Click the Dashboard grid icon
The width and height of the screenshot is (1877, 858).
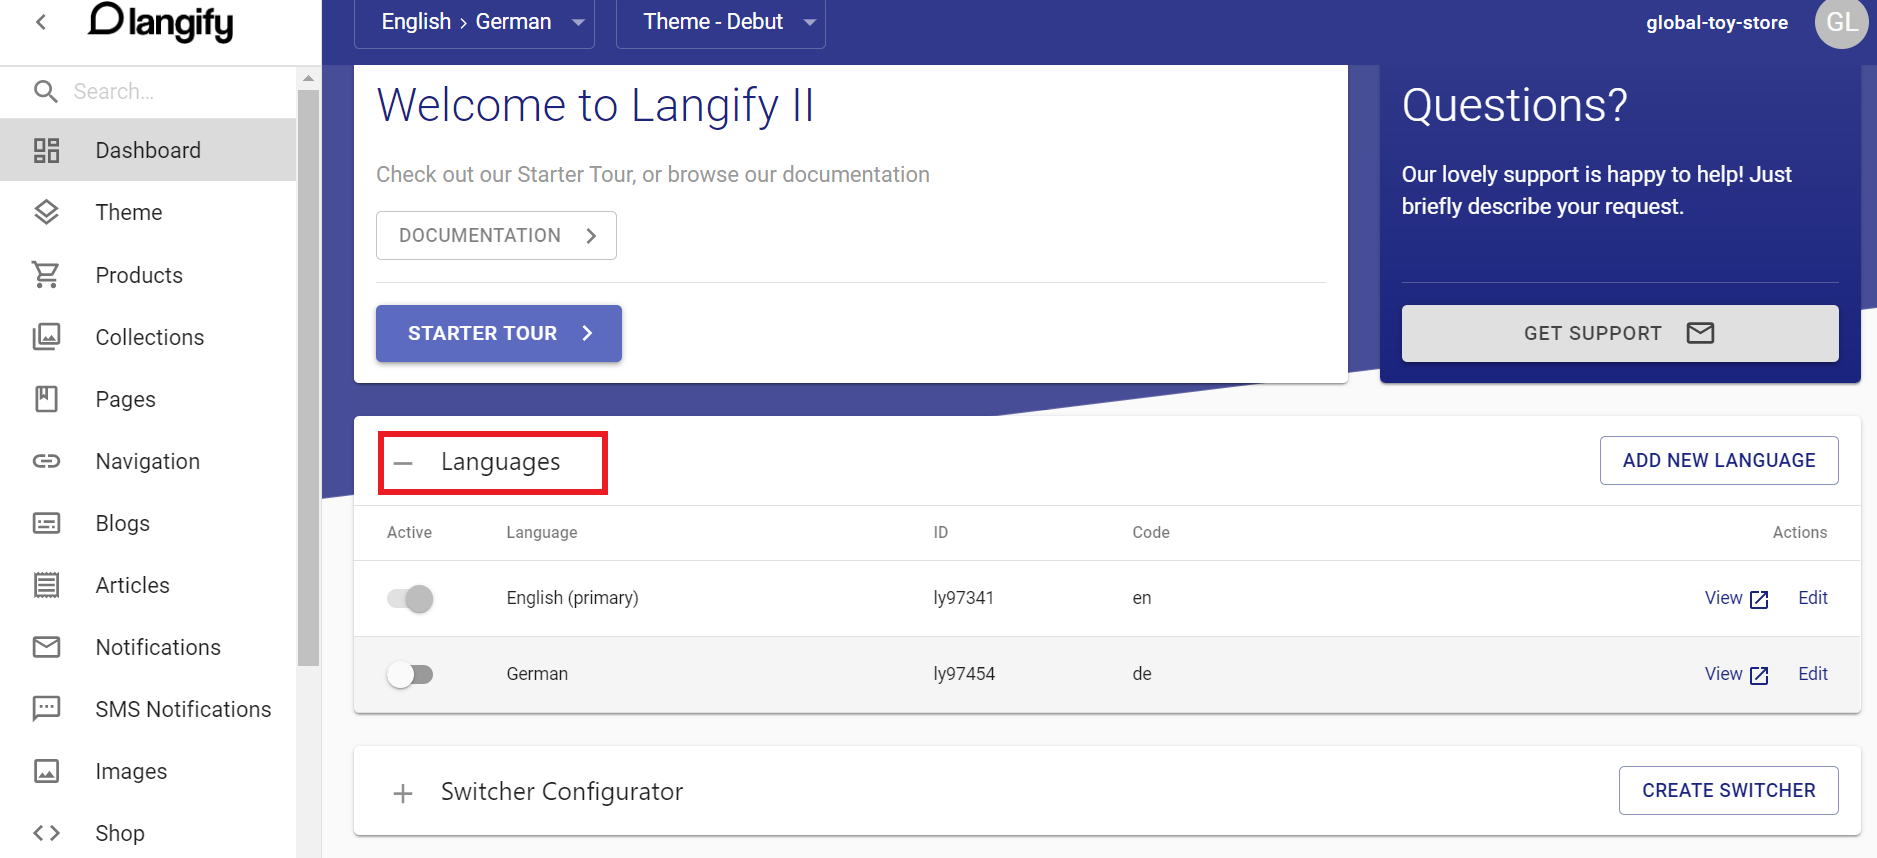(x=46, y=150)
